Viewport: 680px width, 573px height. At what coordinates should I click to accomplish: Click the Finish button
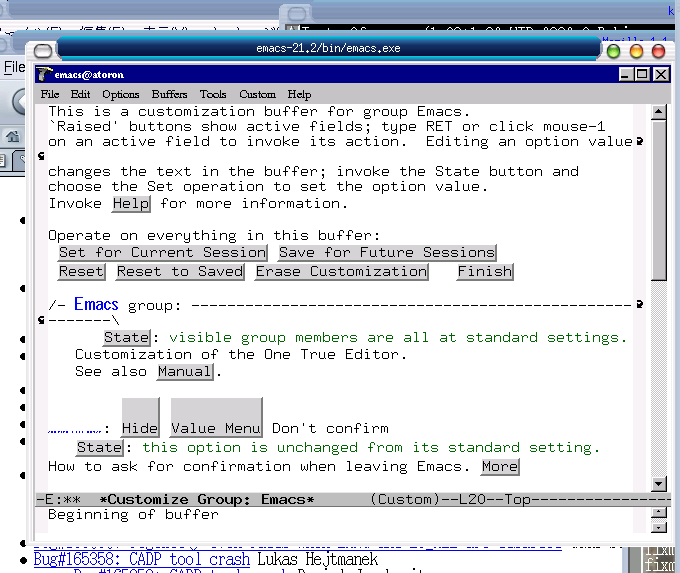485,272
